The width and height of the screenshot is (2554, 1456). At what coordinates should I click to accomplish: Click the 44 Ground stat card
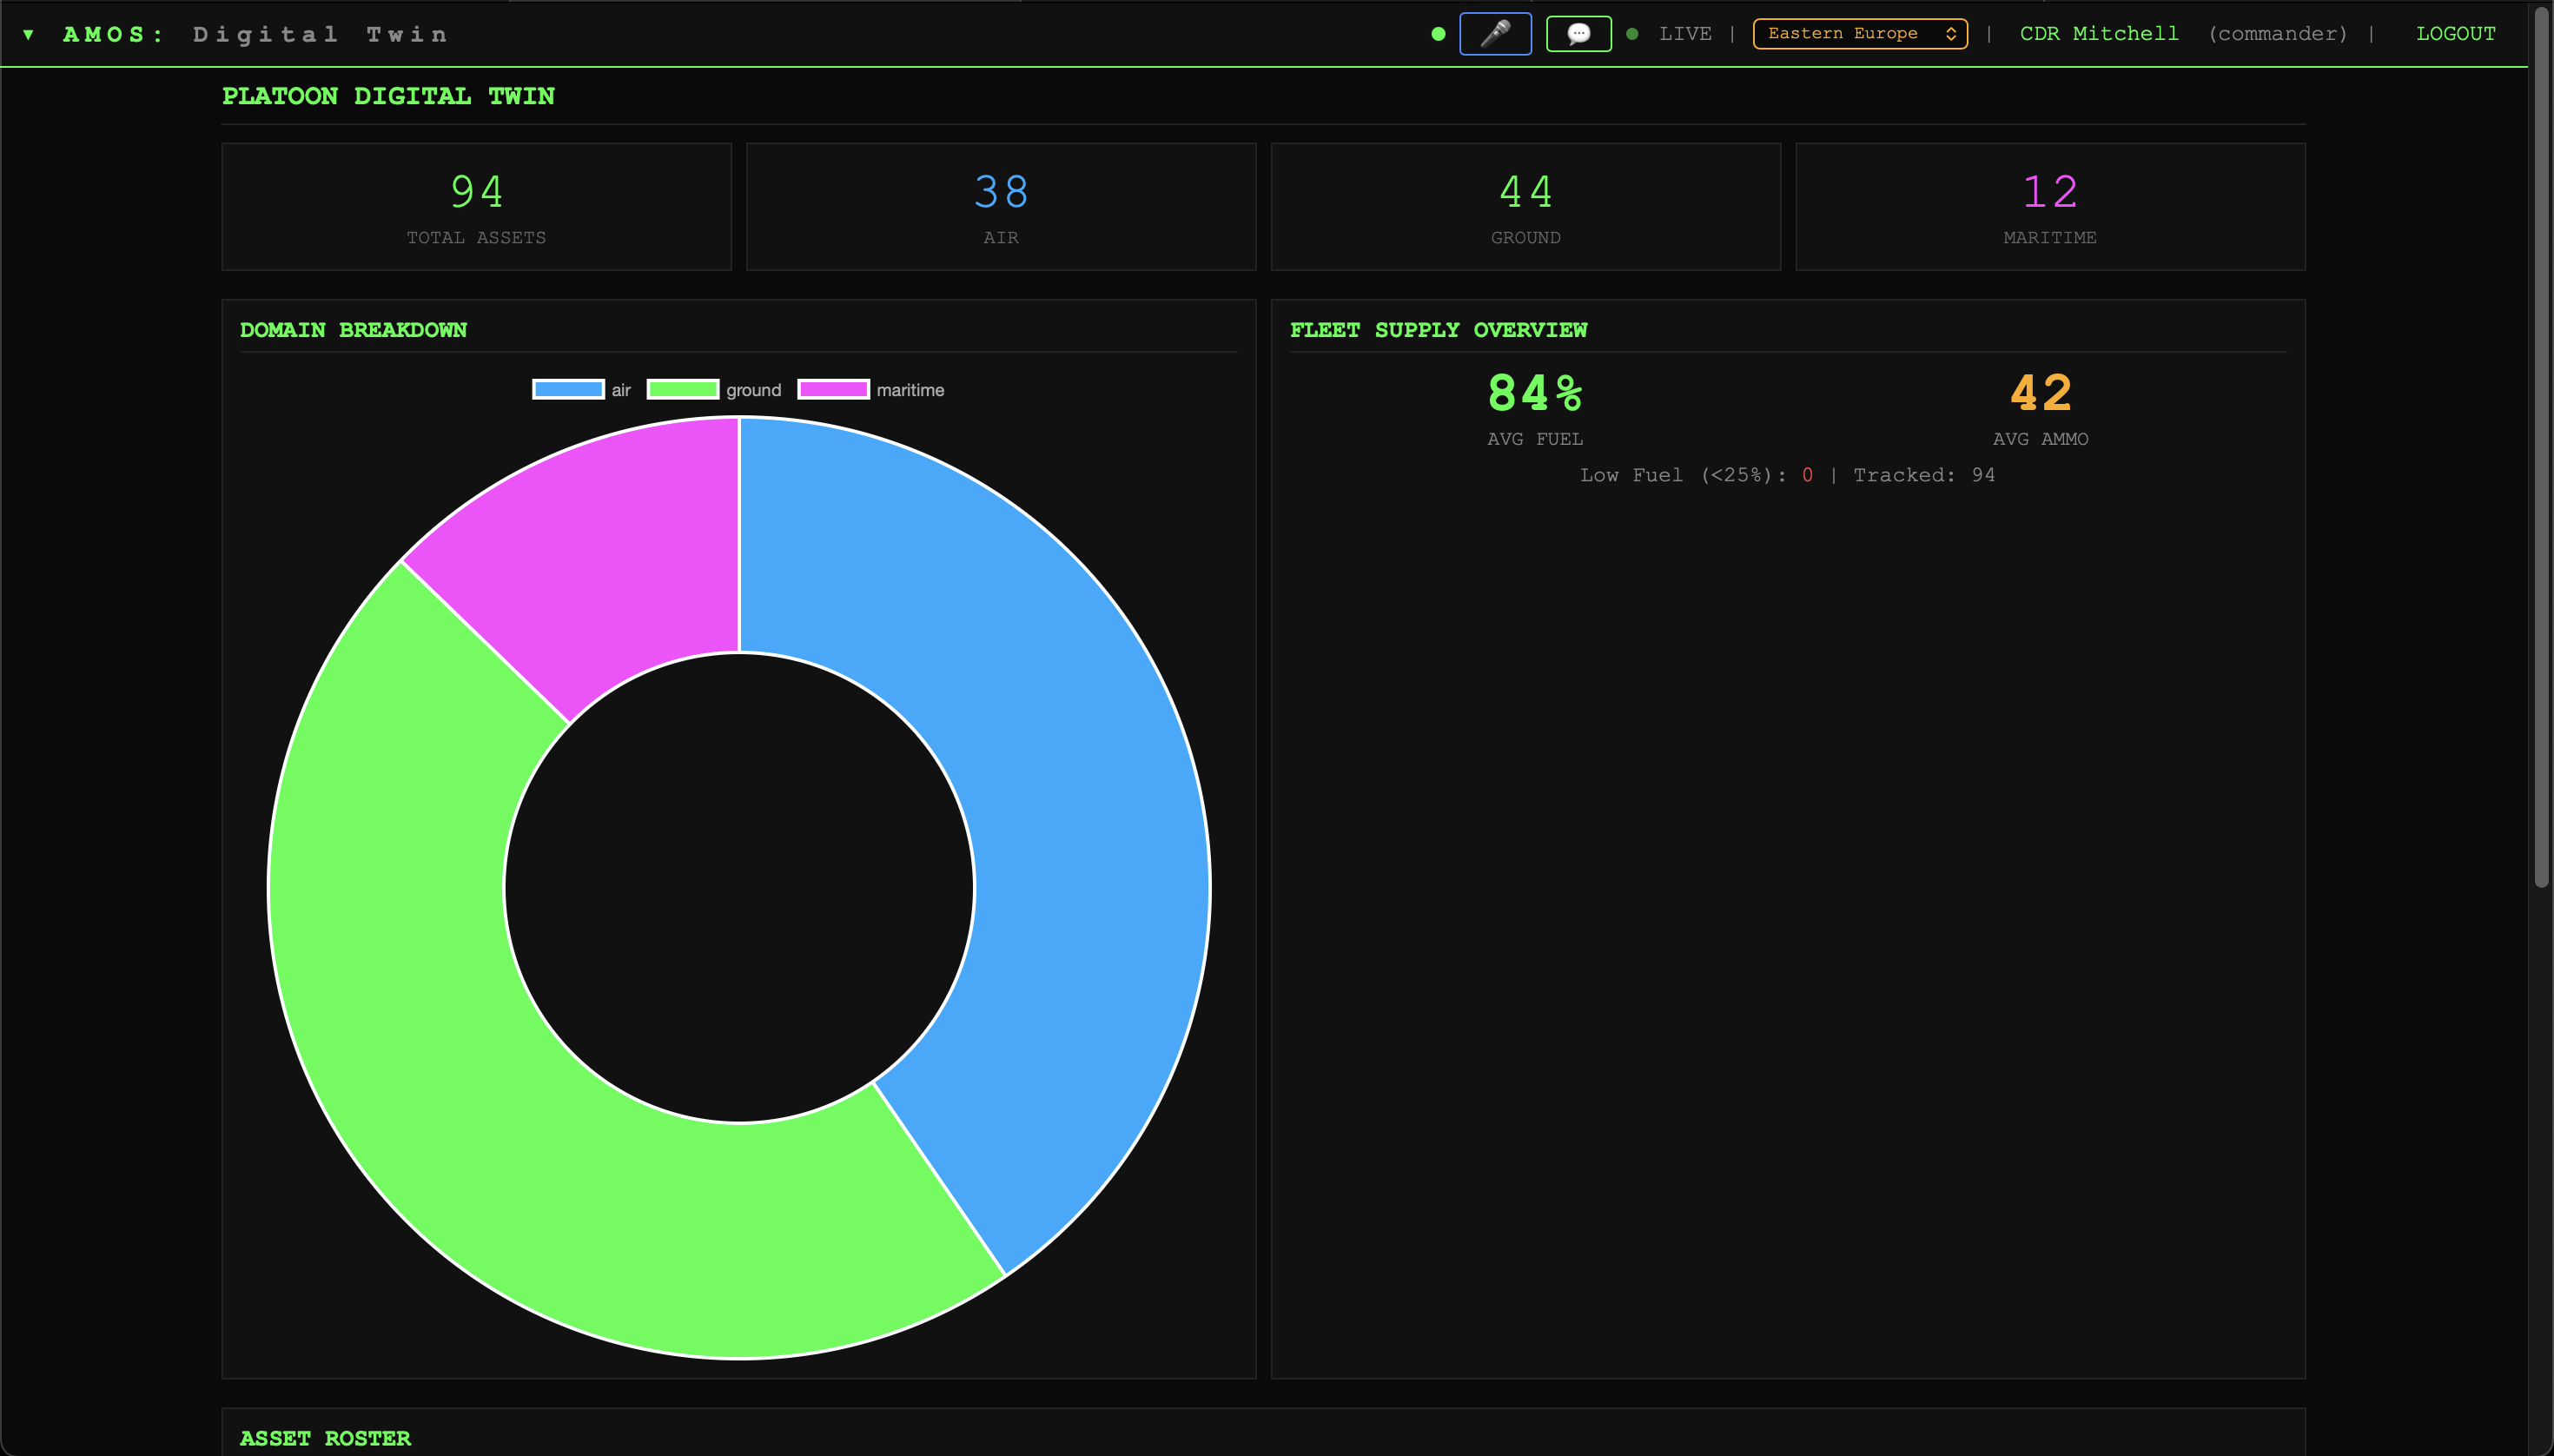tap(1526, 207)
